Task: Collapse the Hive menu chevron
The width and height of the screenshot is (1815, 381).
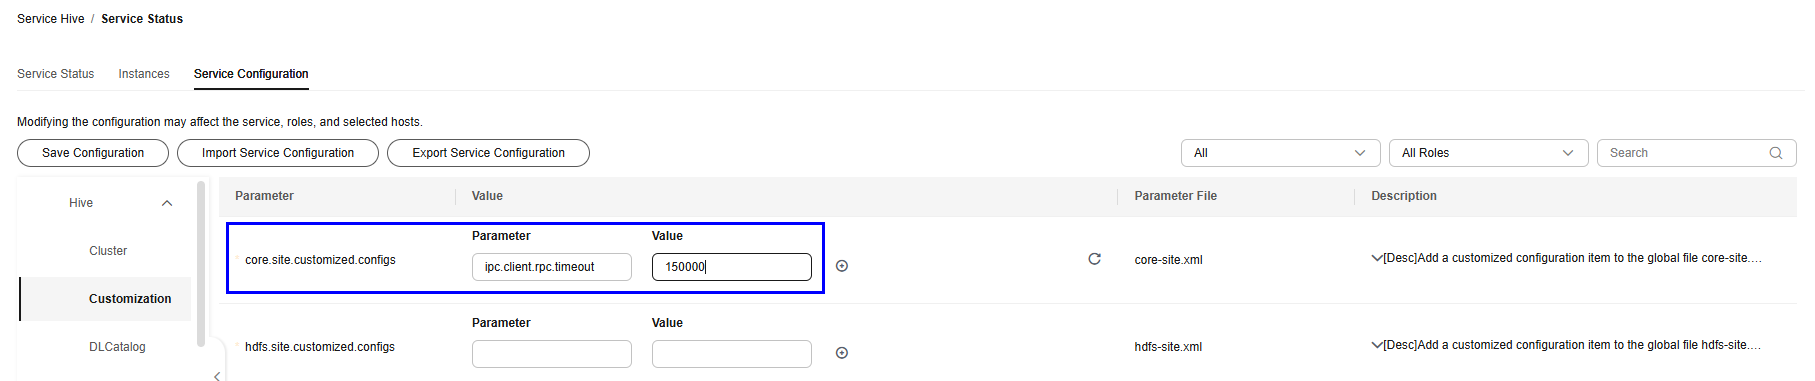Action: 167,203
